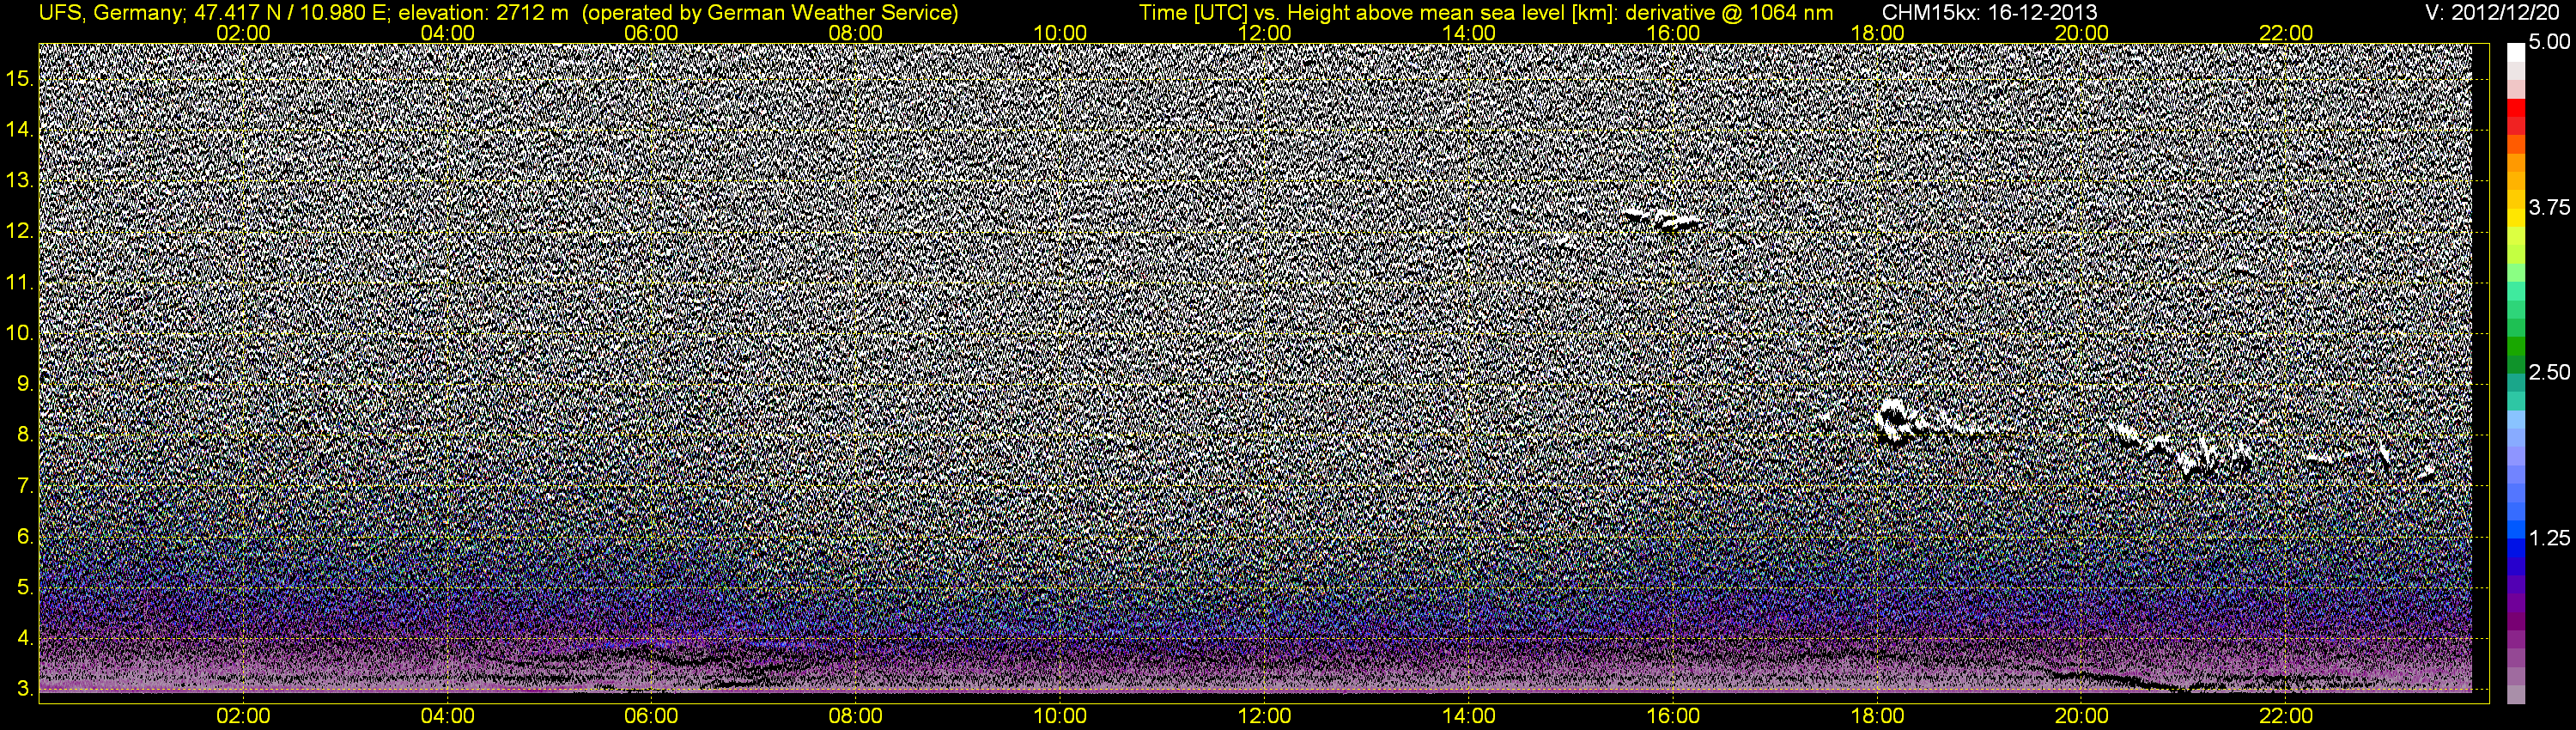2576x730 pixels.
Task: Click the 20:00 label on the bottom time axis
Action: pos(2082,716)
